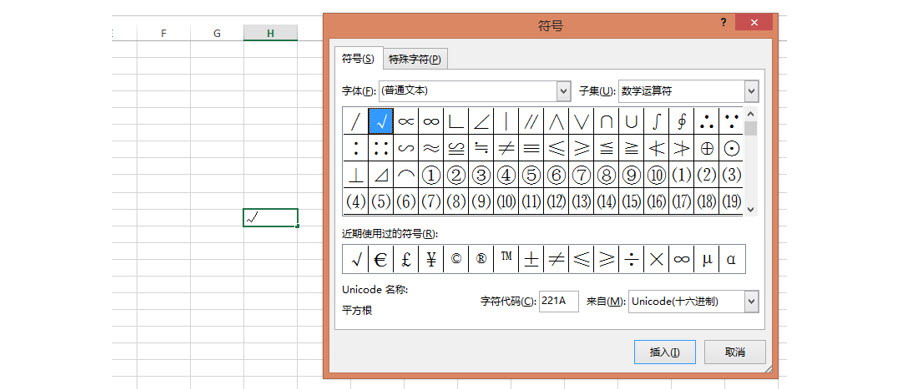Pick the Greek alpha α recent symbol

point(731,259)
